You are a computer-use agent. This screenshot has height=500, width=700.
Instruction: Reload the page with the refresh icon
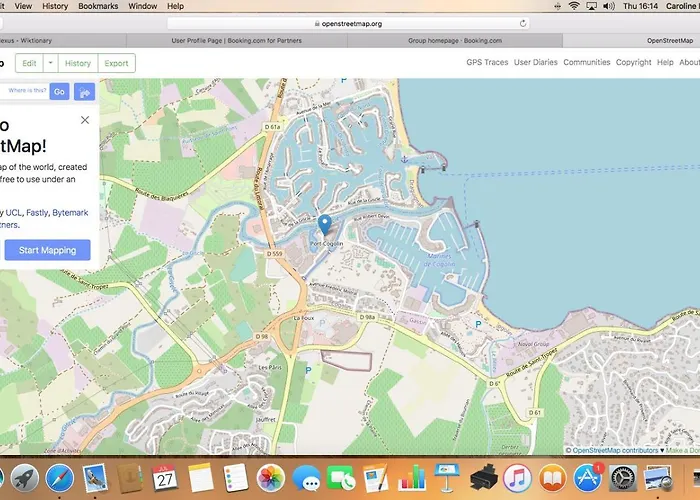[523, 23]
